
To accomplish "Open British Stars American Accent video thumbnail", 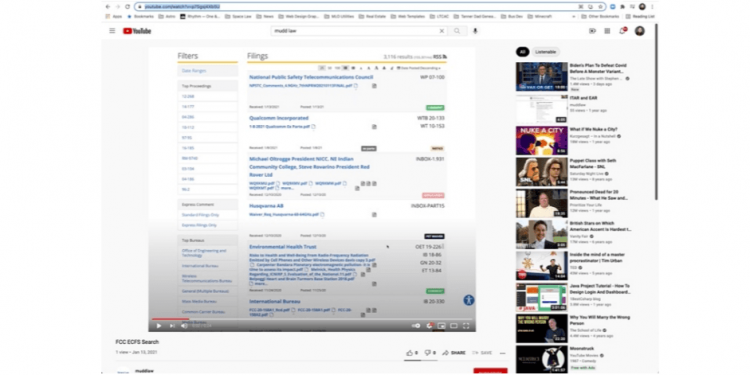I will [541, 234].
